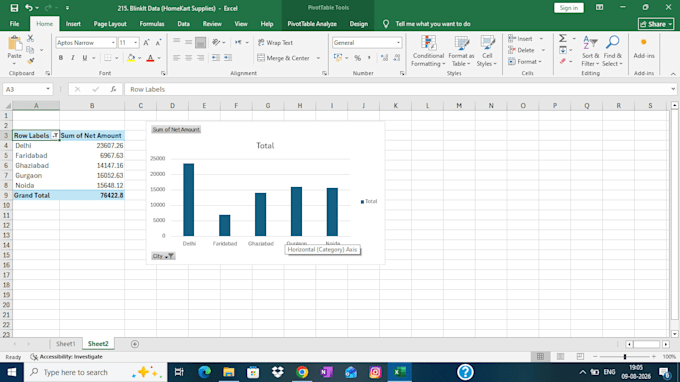Screen dimensions: 680x382
Task: Open Sort & Filter tool
Action: point(590,51)
